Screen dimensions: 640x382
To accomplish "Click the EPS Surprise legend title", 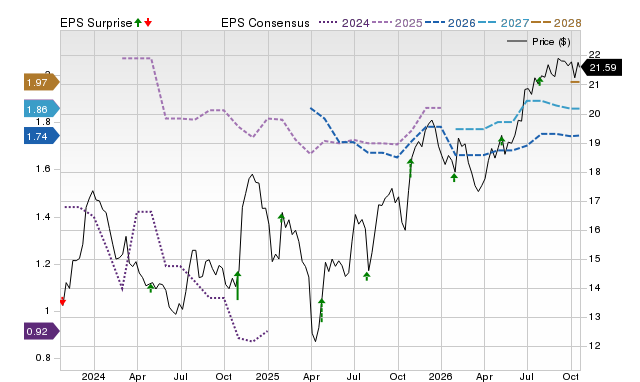I will pyautogui.click(x=96, y=23).
